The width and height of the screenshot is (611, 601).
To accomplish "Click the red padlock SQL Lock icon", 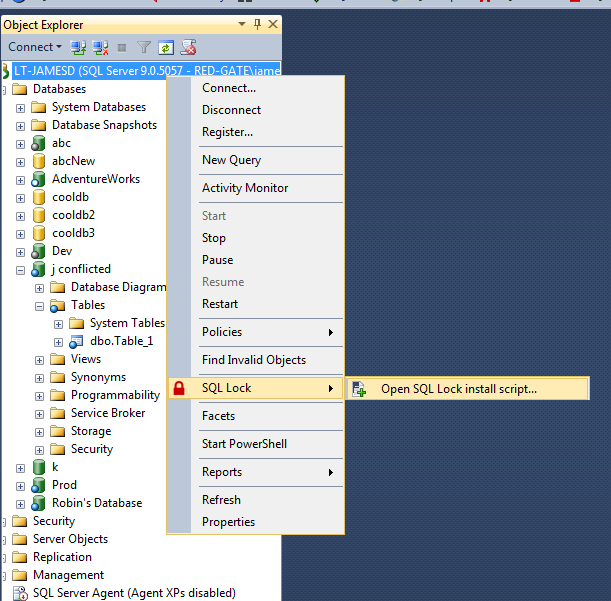I will click(180, 388).
